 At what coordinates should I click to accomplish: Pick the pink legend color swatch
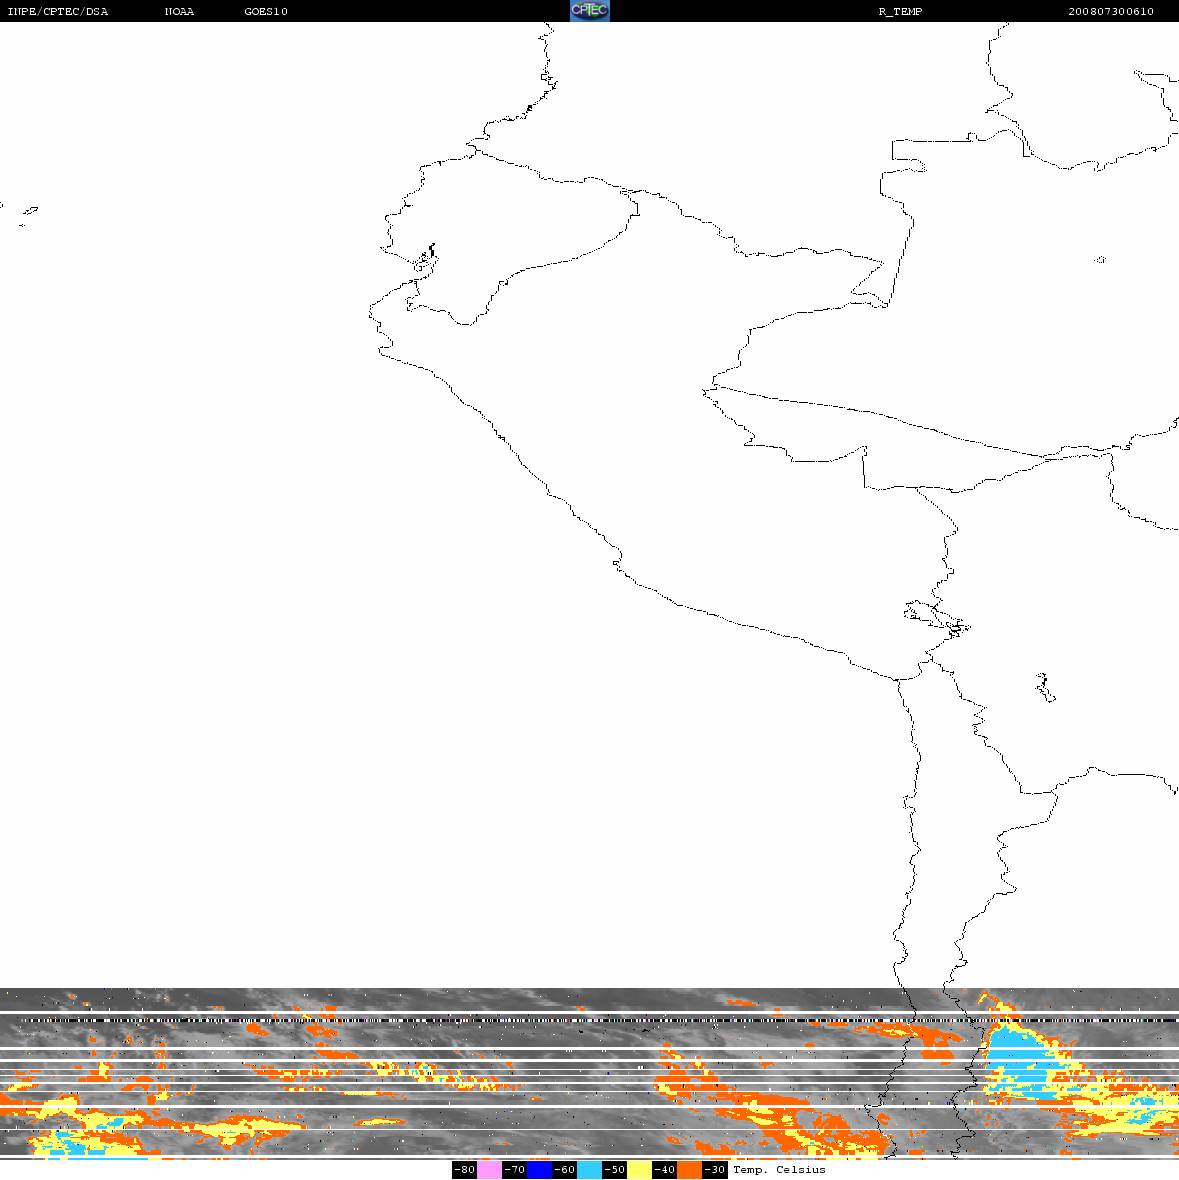[489, 1169]
